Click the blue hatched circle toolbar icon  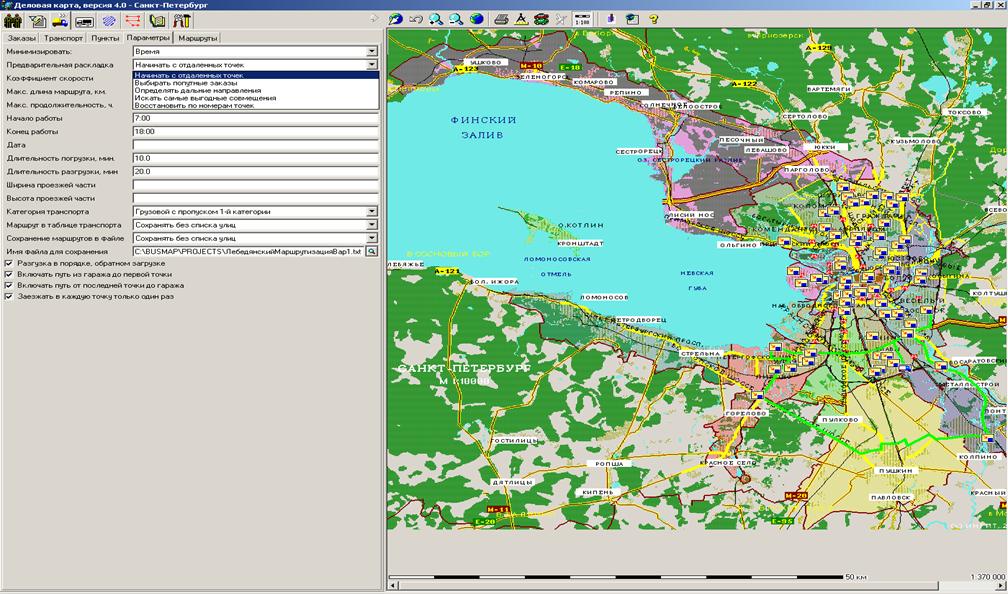[109, 20]
